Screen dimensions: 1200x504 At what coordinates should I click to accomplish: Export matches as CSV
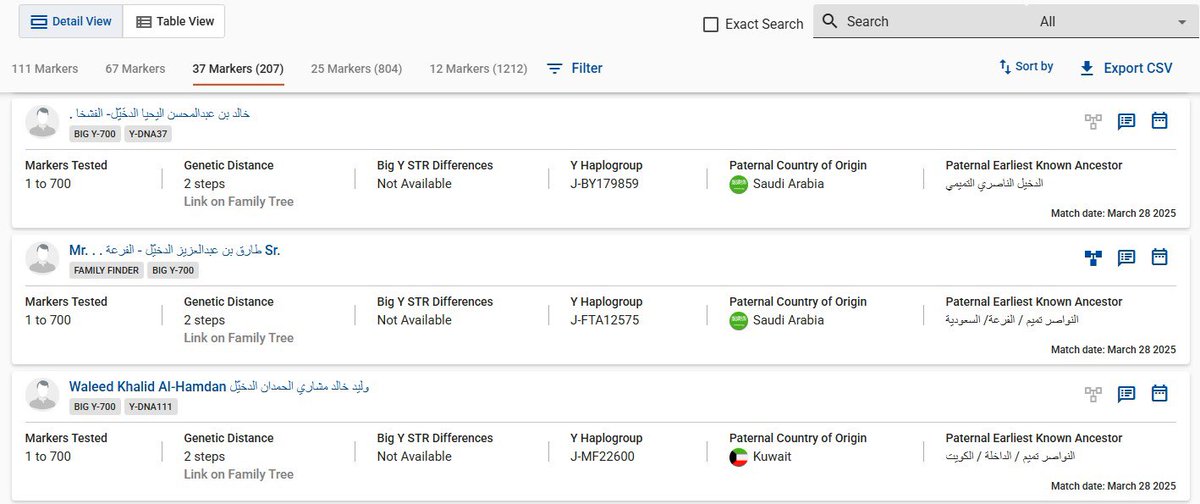pyautogui.click(x=1125, y=68)
